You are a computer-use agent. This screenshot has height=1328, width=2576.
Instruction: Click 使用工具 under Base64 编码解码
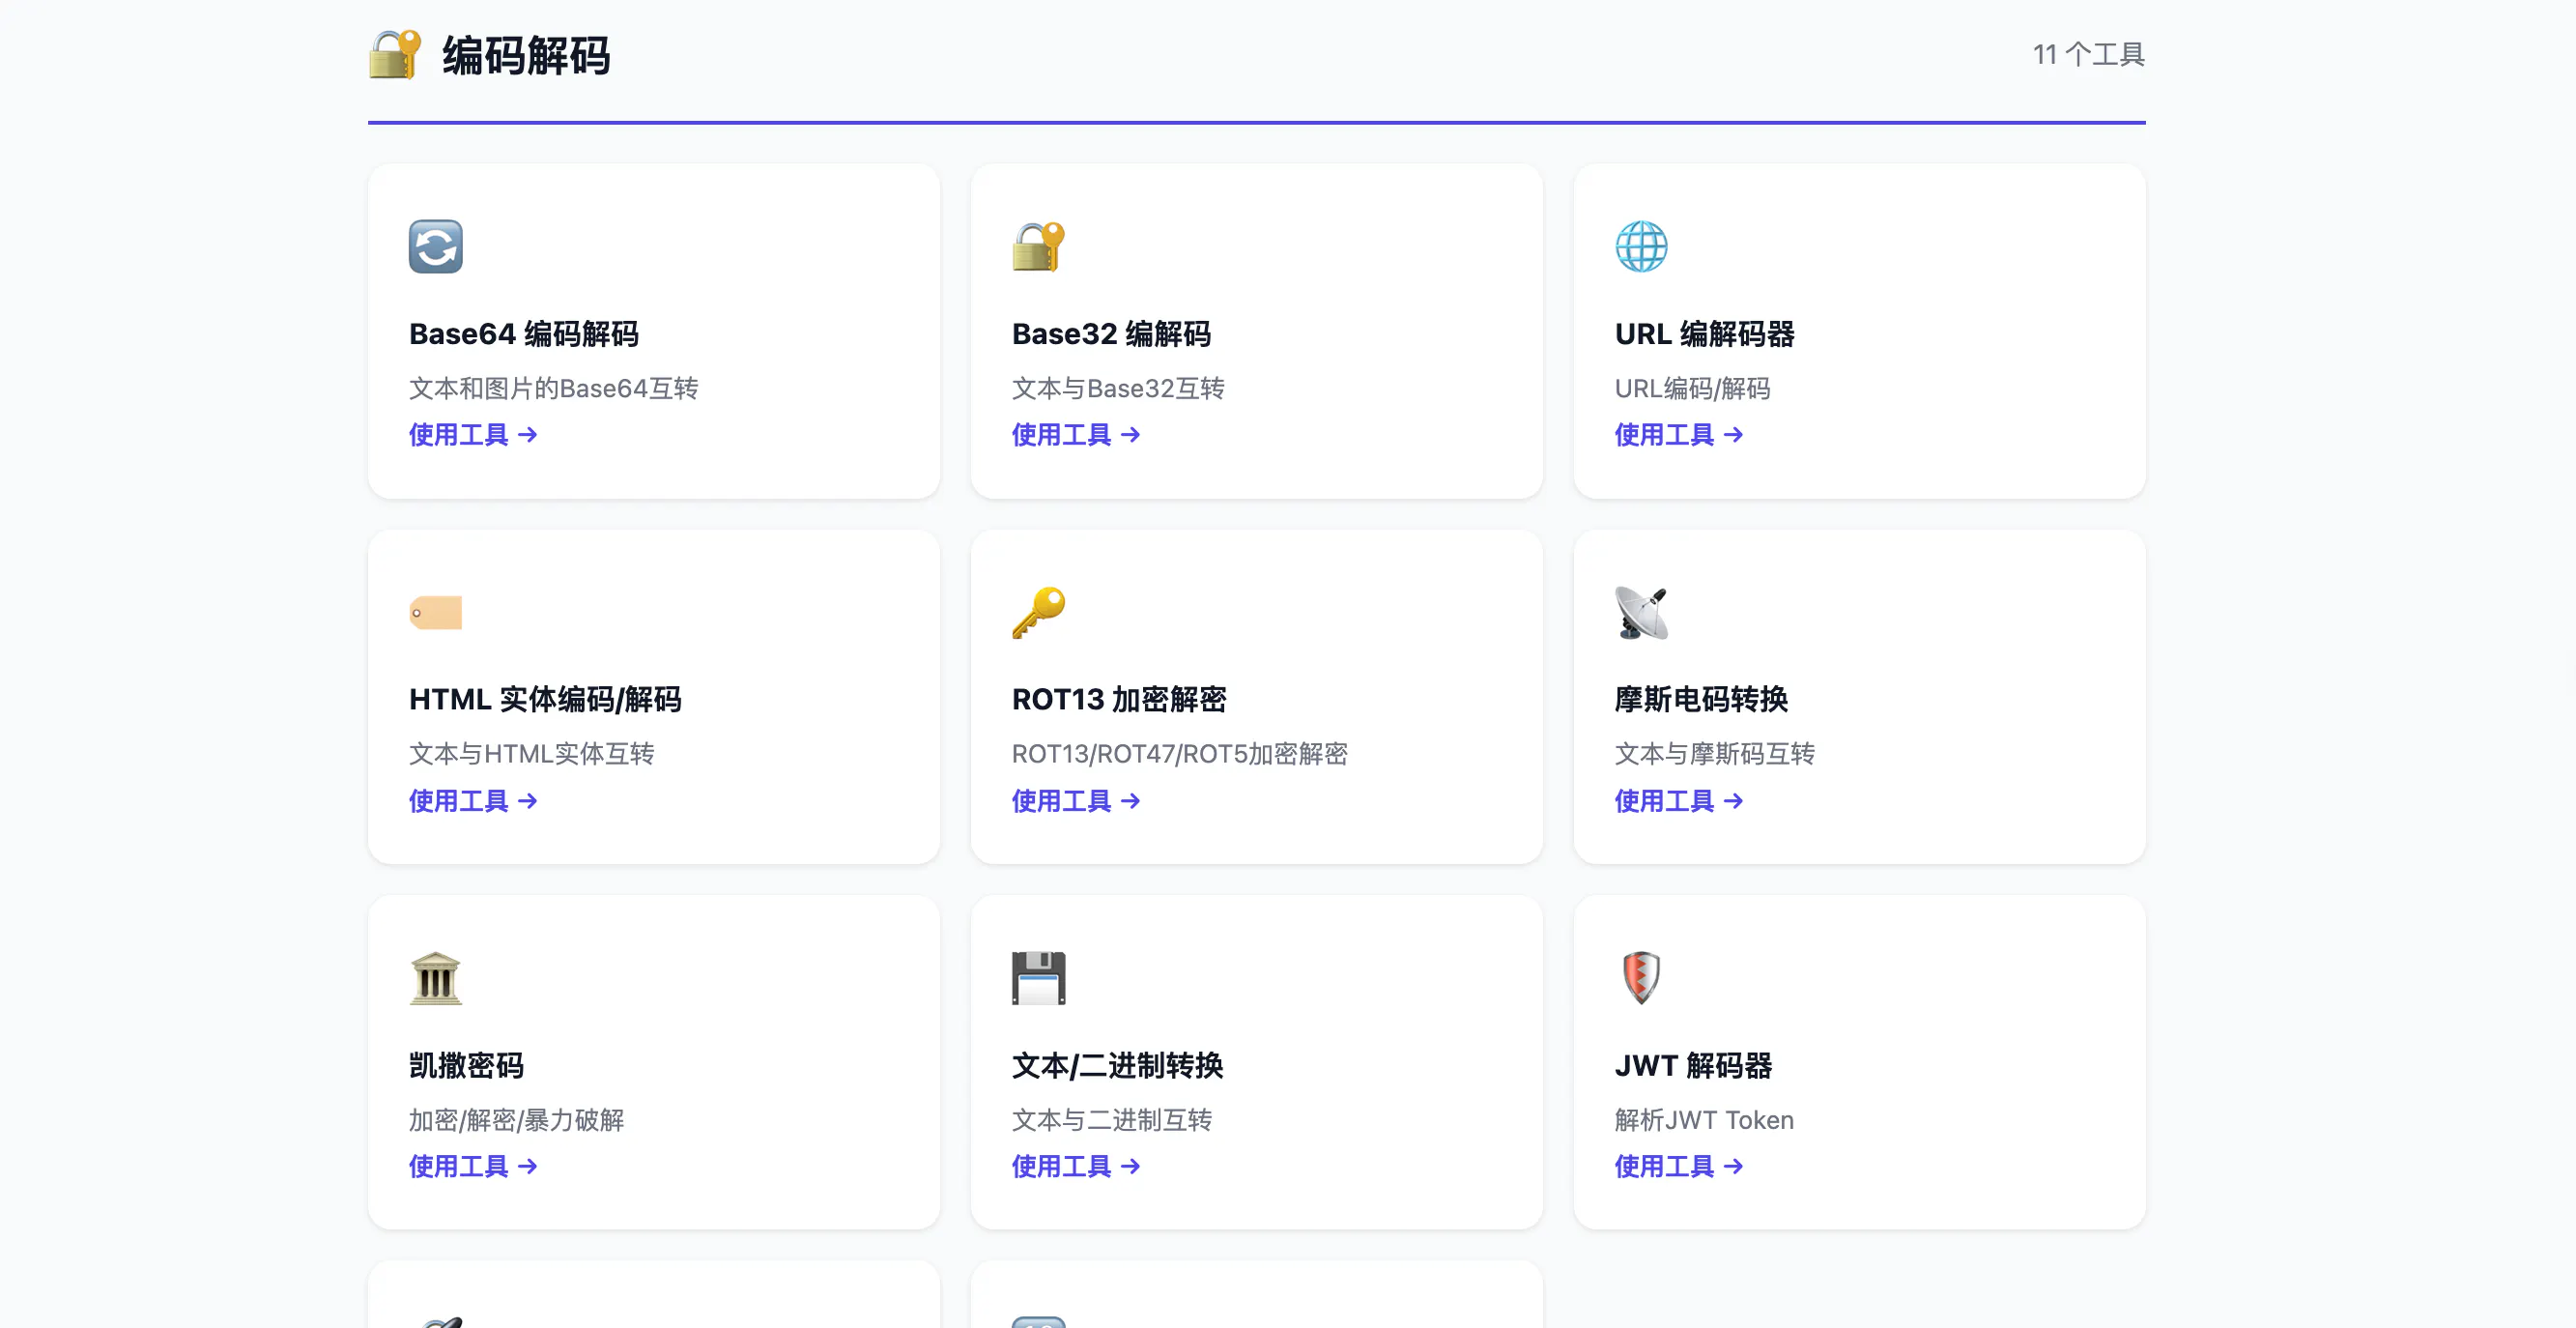[473, 435]
